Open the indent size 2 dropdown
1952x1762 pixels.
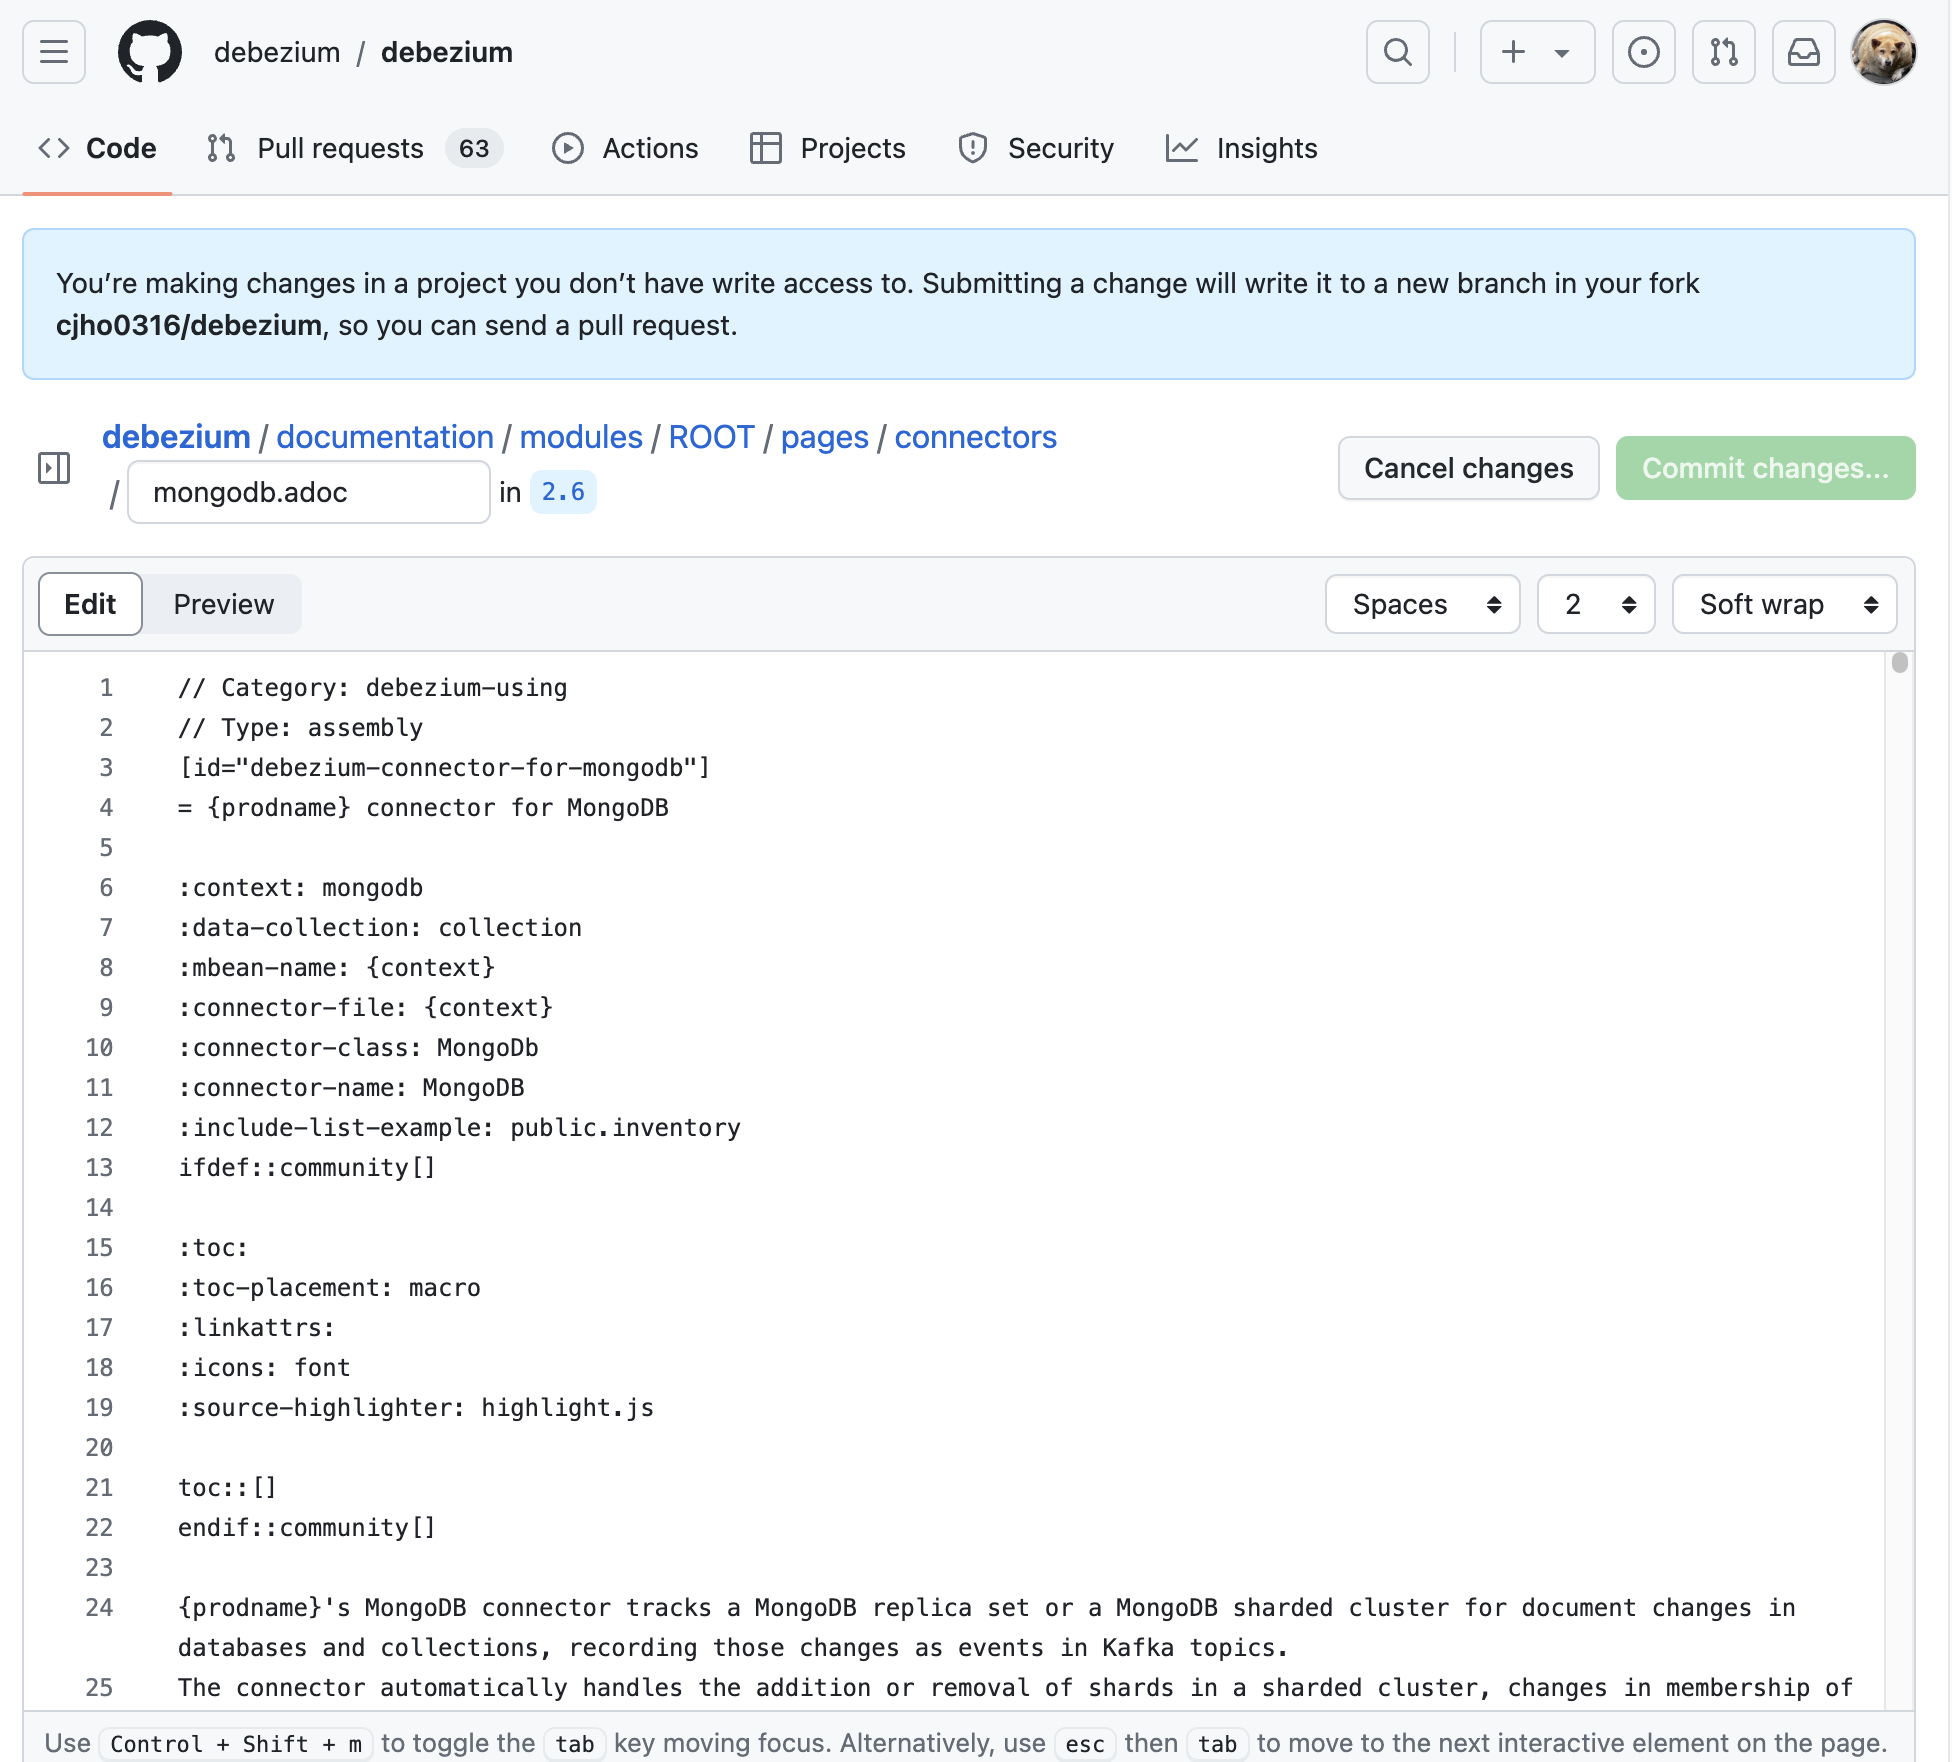[x=1595, y=604]
